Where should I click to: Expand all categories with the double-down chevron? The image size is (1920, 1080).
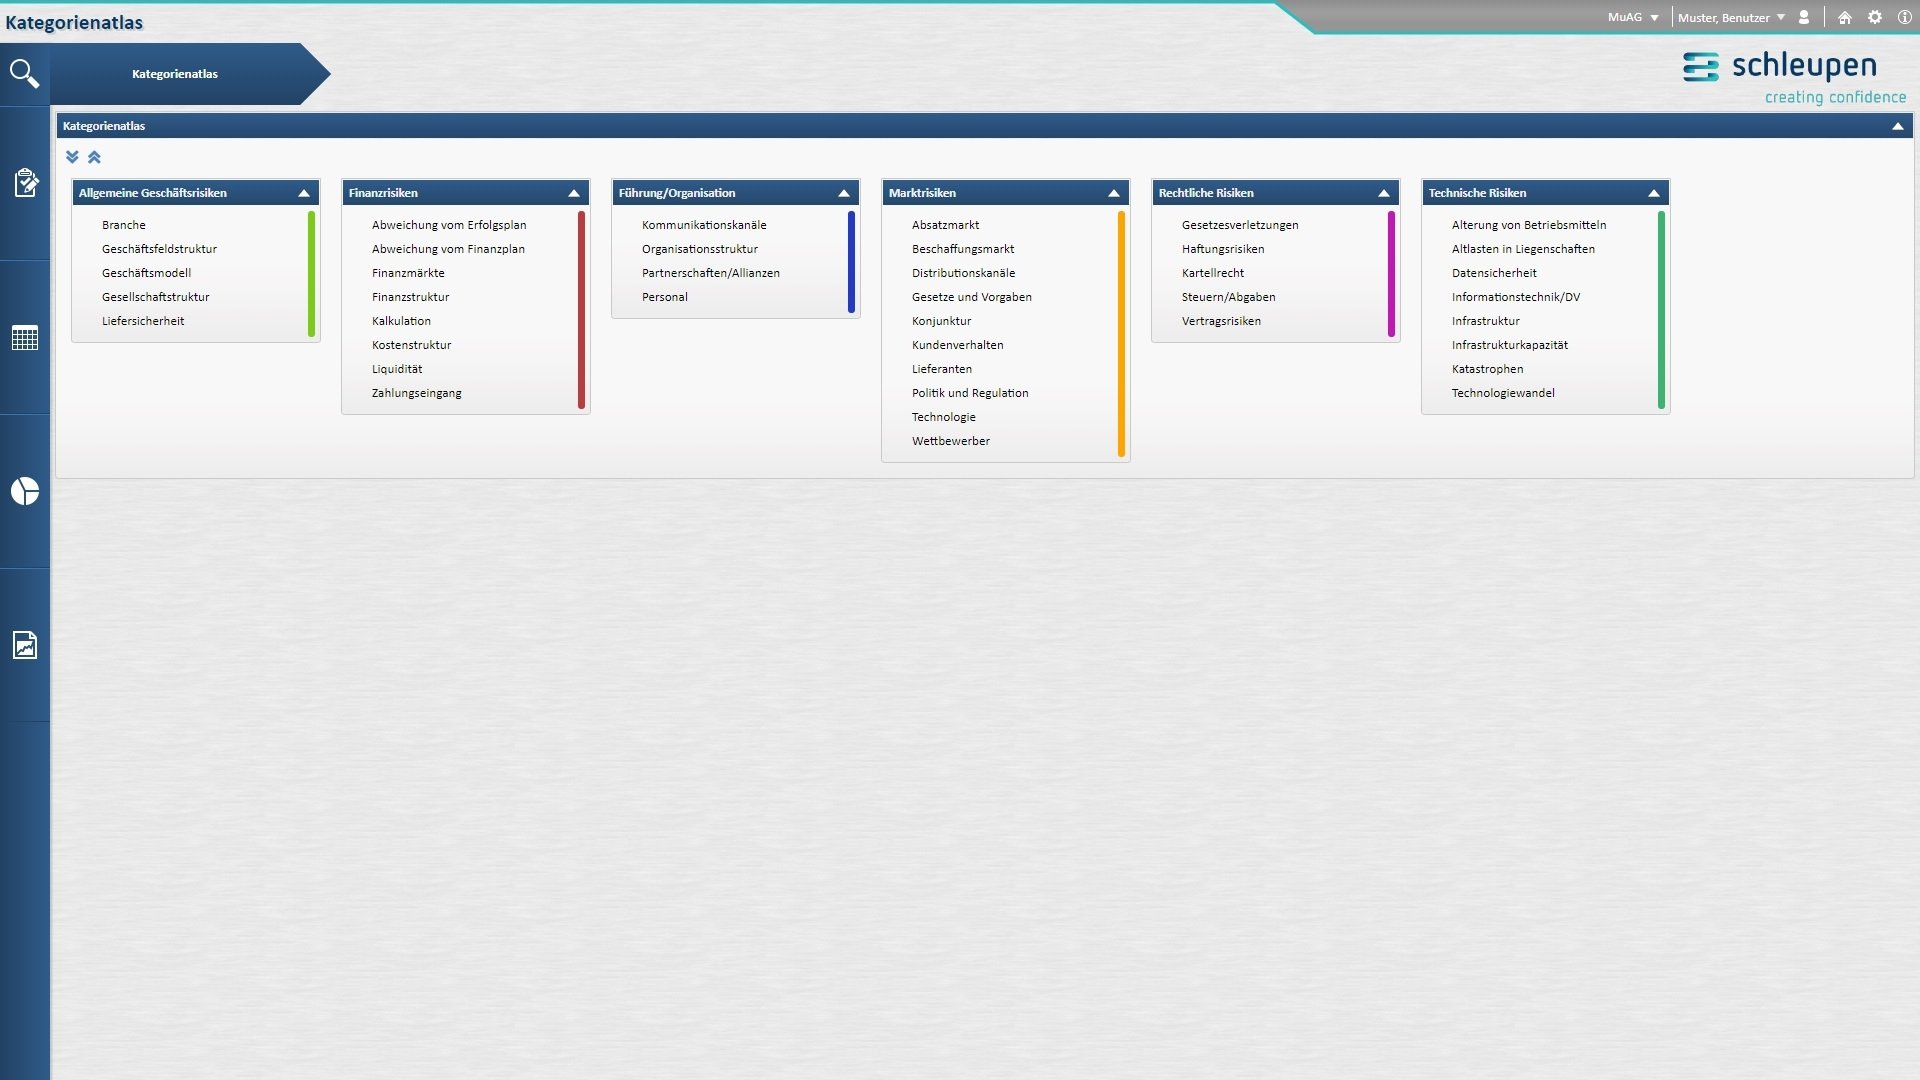pyautogui.click(x=71, y=157)
